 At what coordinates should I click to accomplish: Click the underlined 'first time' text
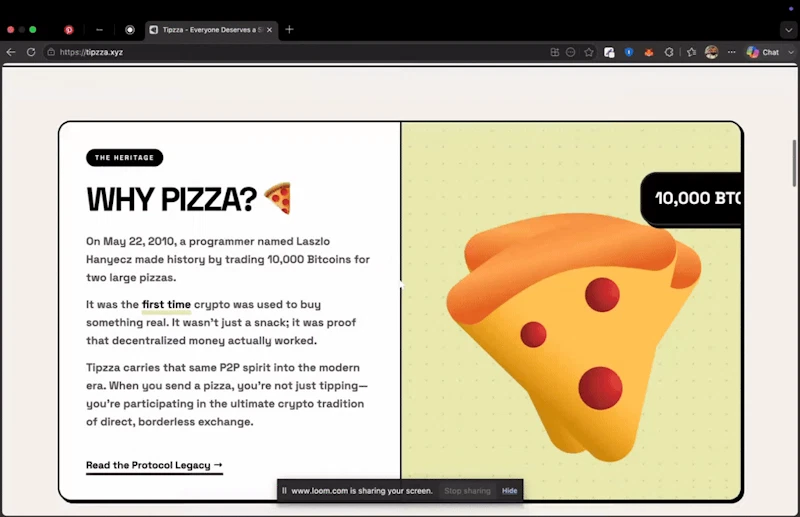click(x=166, y=305)
